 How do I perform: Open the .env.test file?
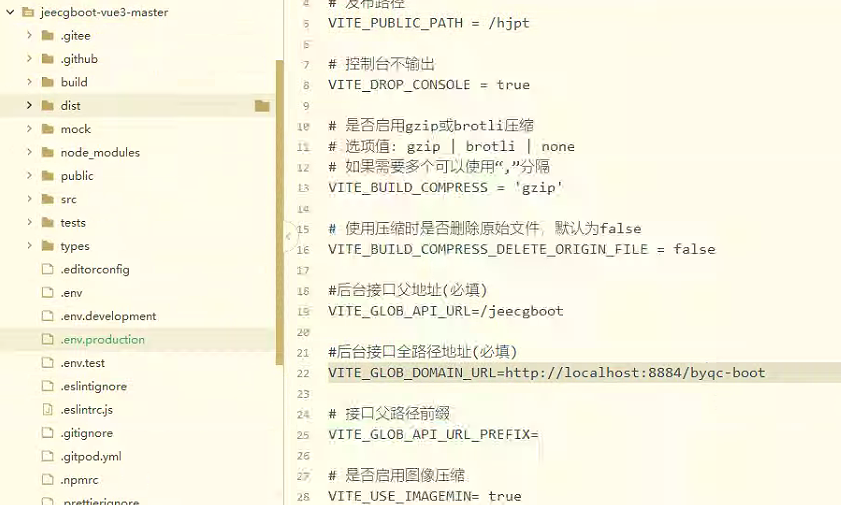(x=83, y=363)
